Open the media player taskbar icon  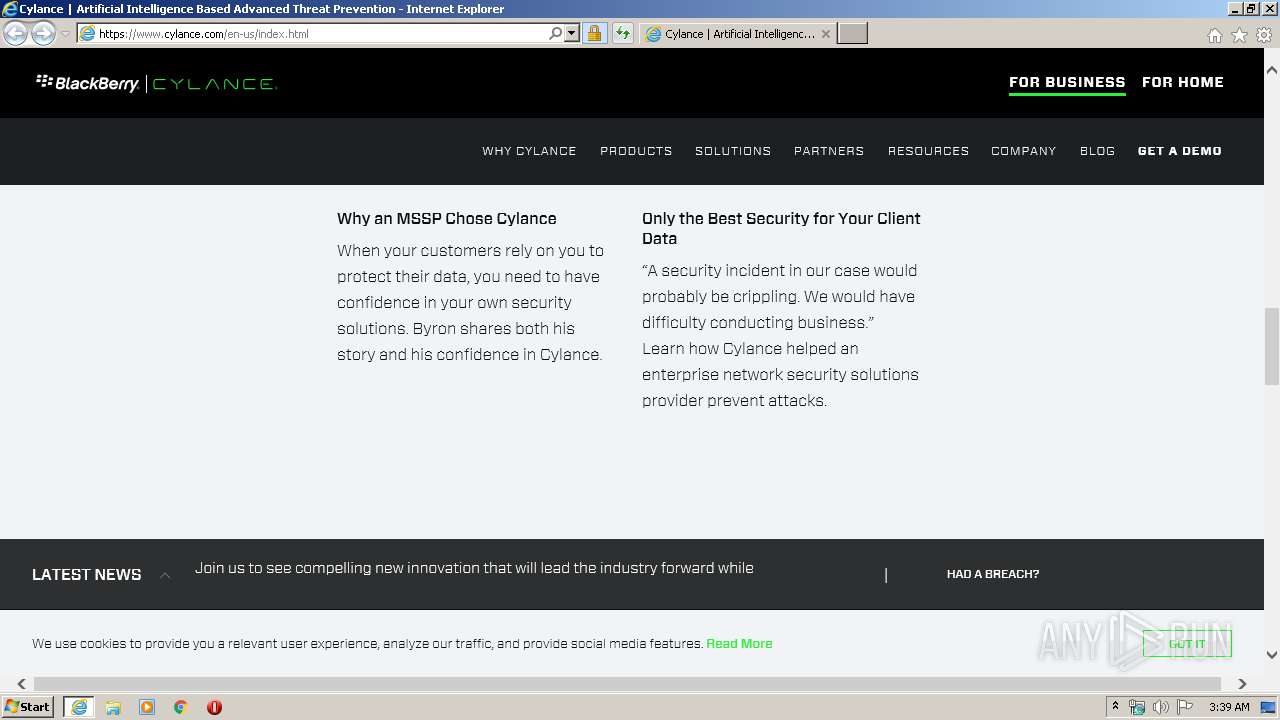(147, 707)
